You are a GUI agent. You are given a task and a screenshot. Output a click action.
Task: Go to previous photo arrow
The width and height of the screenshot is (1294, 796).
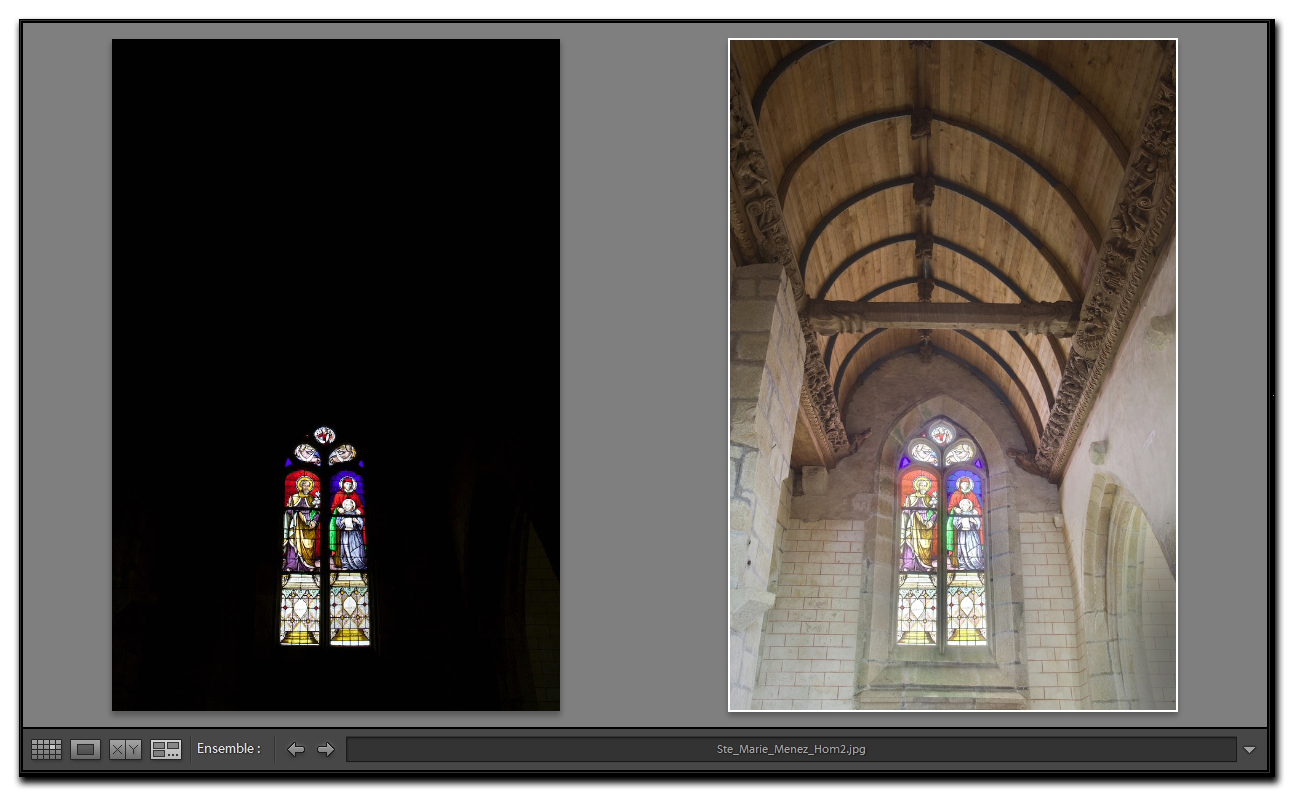[296, 749]
